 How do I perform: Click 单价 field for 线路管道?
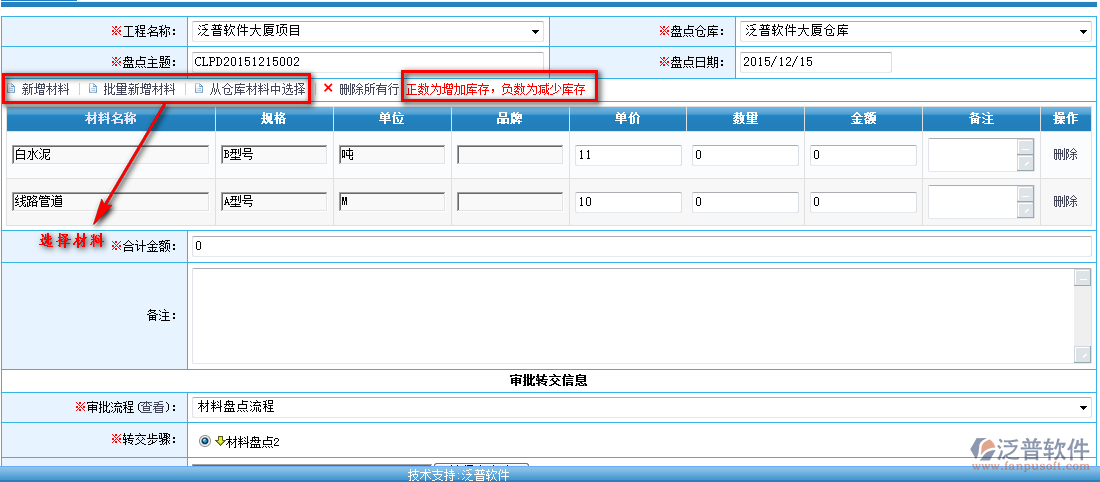tap(628, 201)
